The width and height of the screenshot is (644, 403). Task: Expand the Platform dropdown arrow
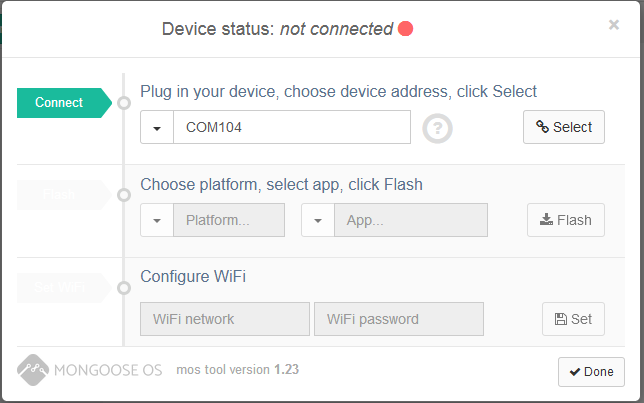click(157, 220)
